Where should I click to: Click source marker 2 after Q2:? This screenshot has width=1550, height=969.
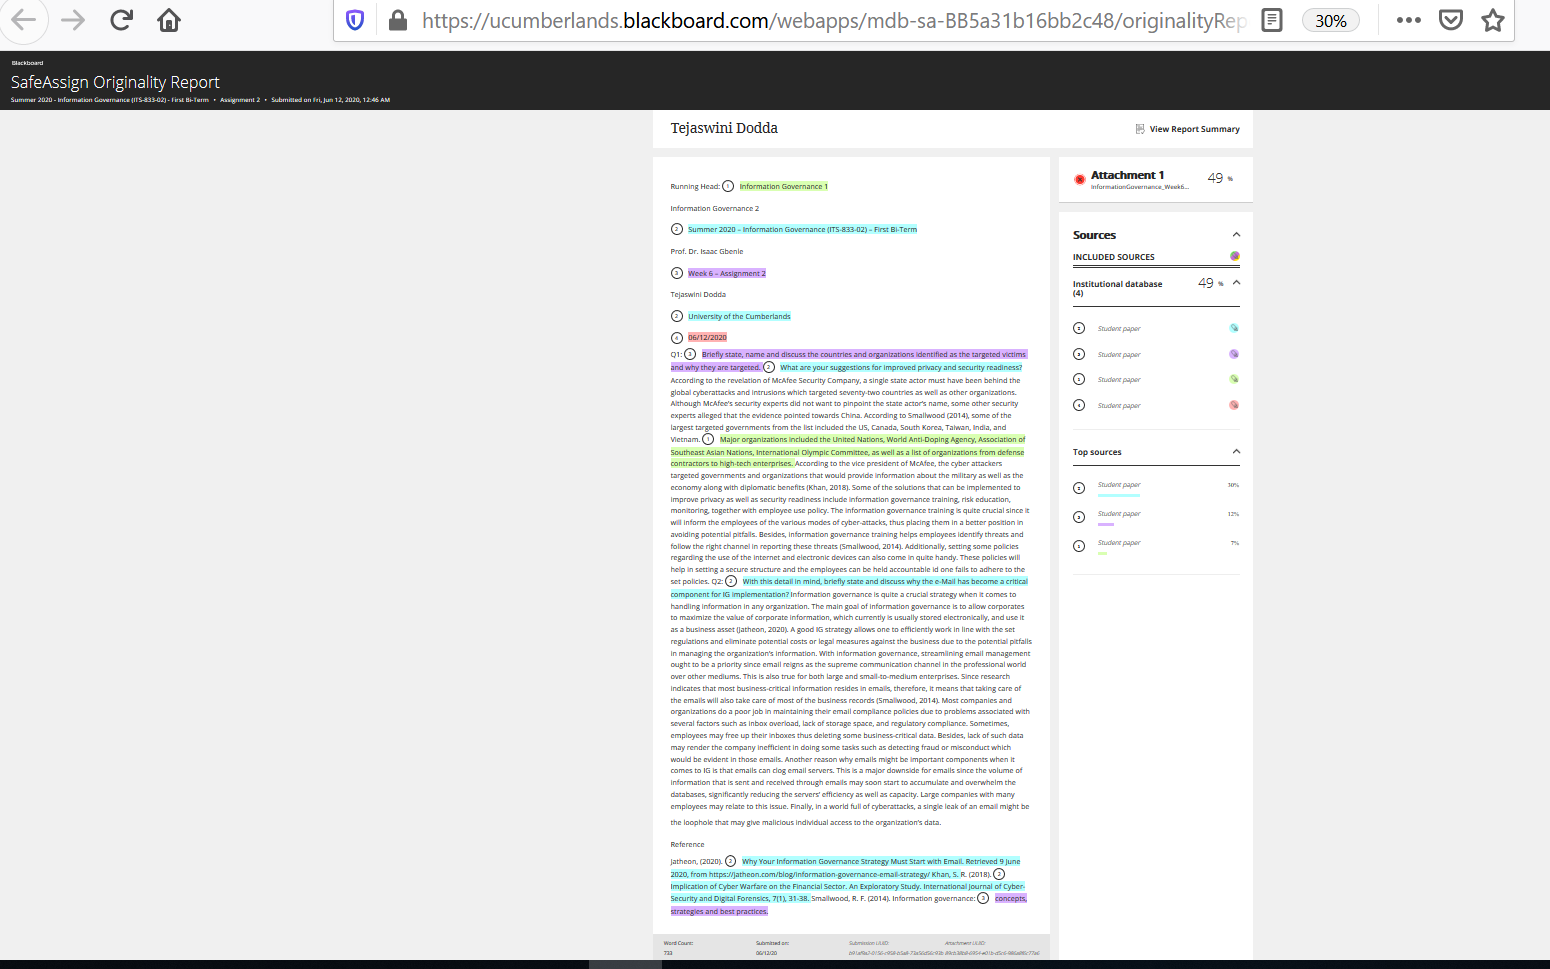[731, 581]
